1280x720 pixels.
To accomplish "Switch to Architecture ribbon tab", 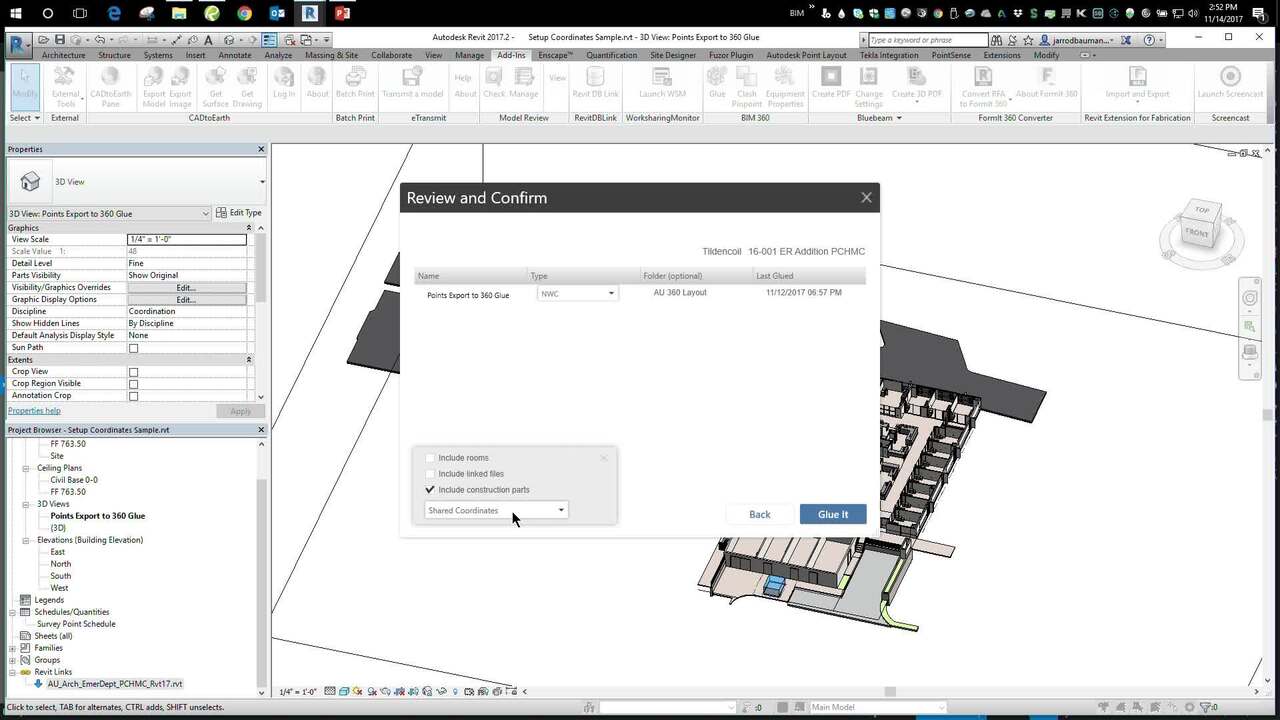I will pos(63,55).
